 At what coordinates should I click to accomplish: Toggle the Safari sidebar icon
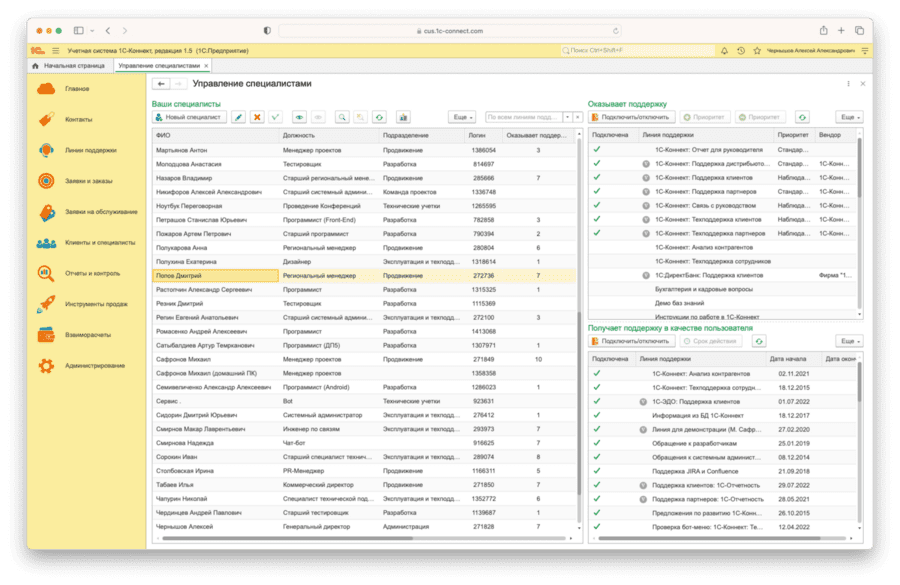pyautogui.click(x=79, y=30)
